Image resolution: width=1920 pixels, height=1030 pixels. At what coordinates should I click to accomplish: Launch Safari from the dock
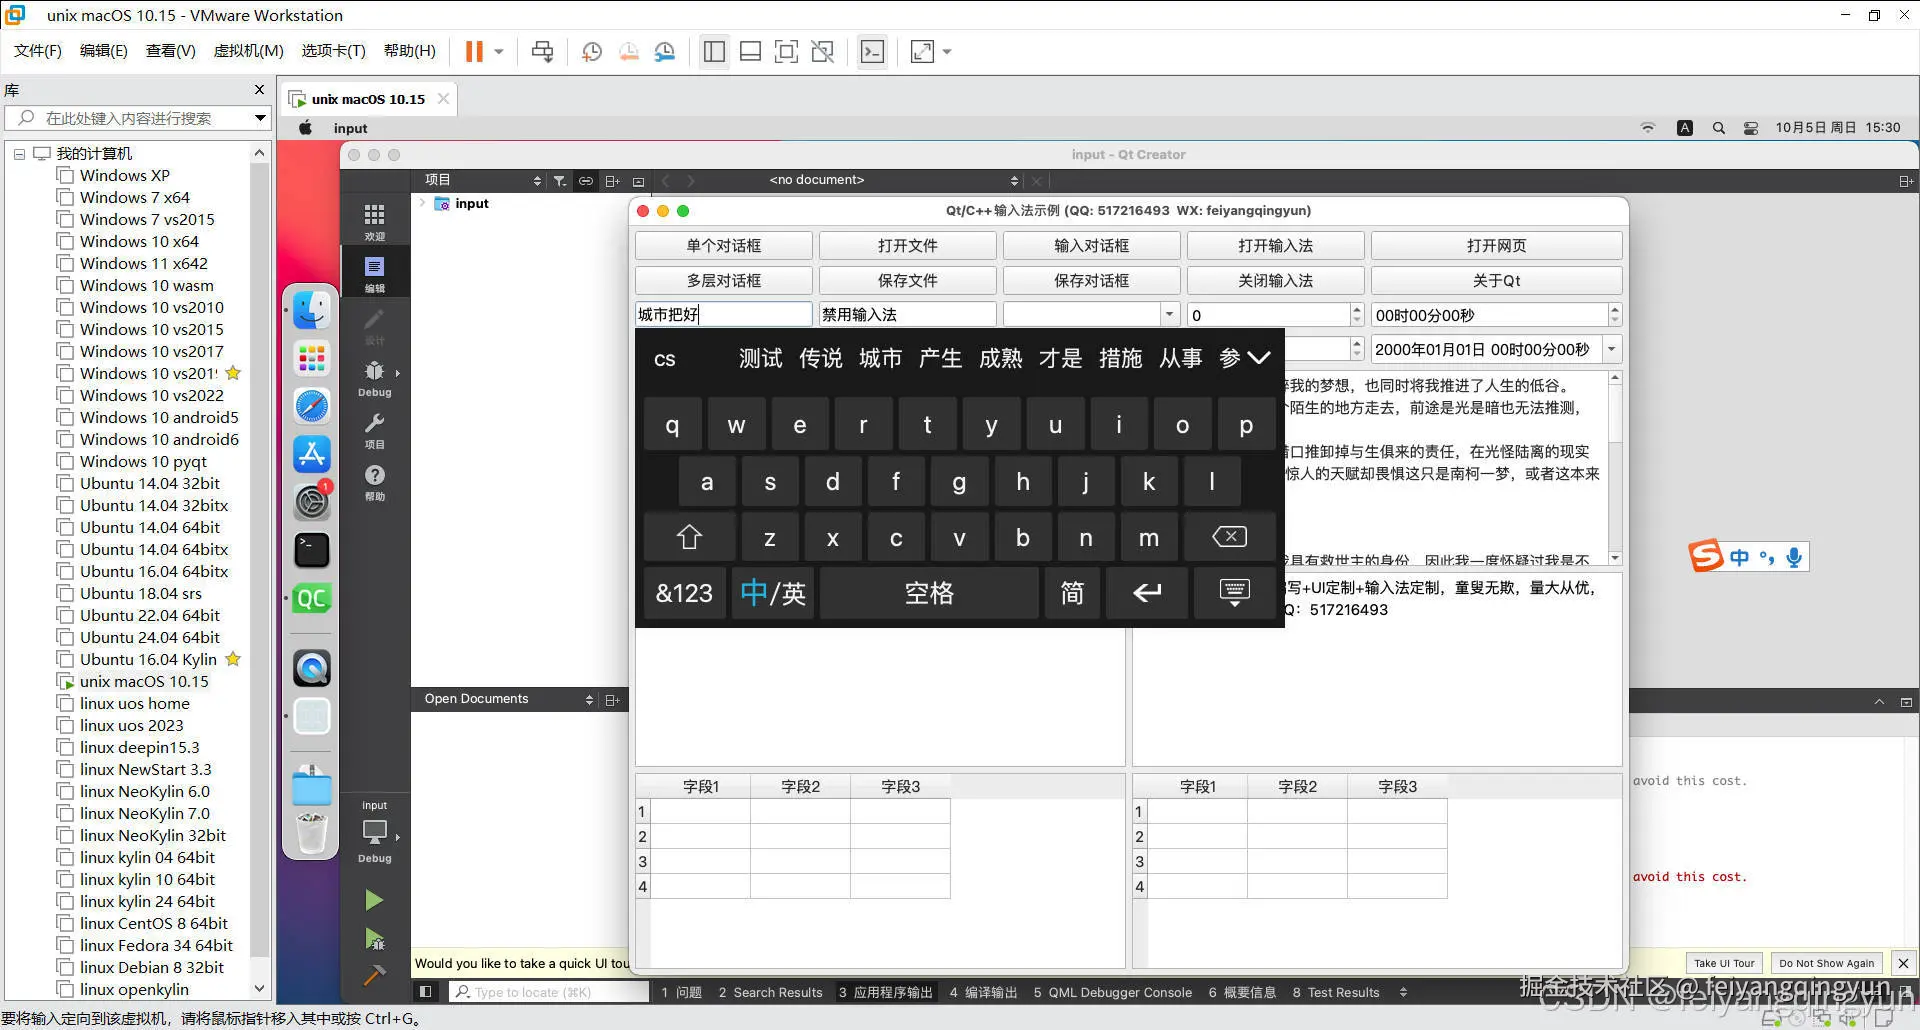click(x=312, y=406)
